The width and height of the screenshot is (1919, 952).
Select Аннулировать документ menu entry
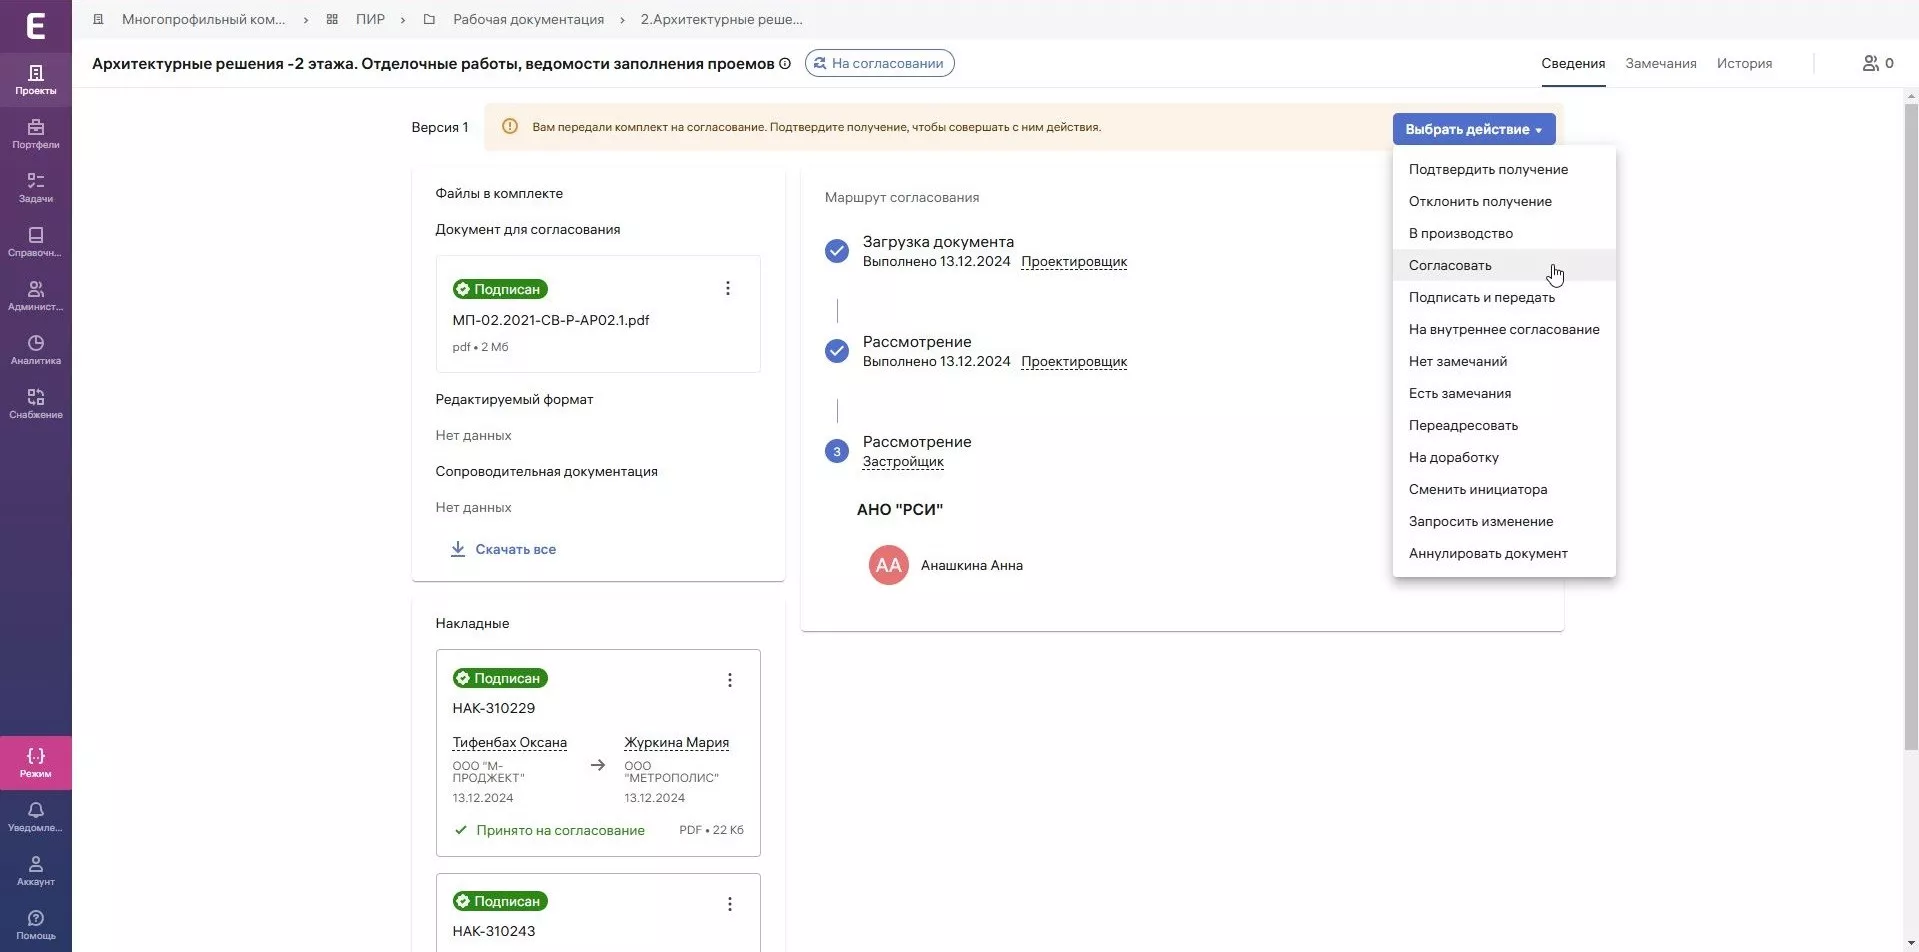[x=1488, y=553]
